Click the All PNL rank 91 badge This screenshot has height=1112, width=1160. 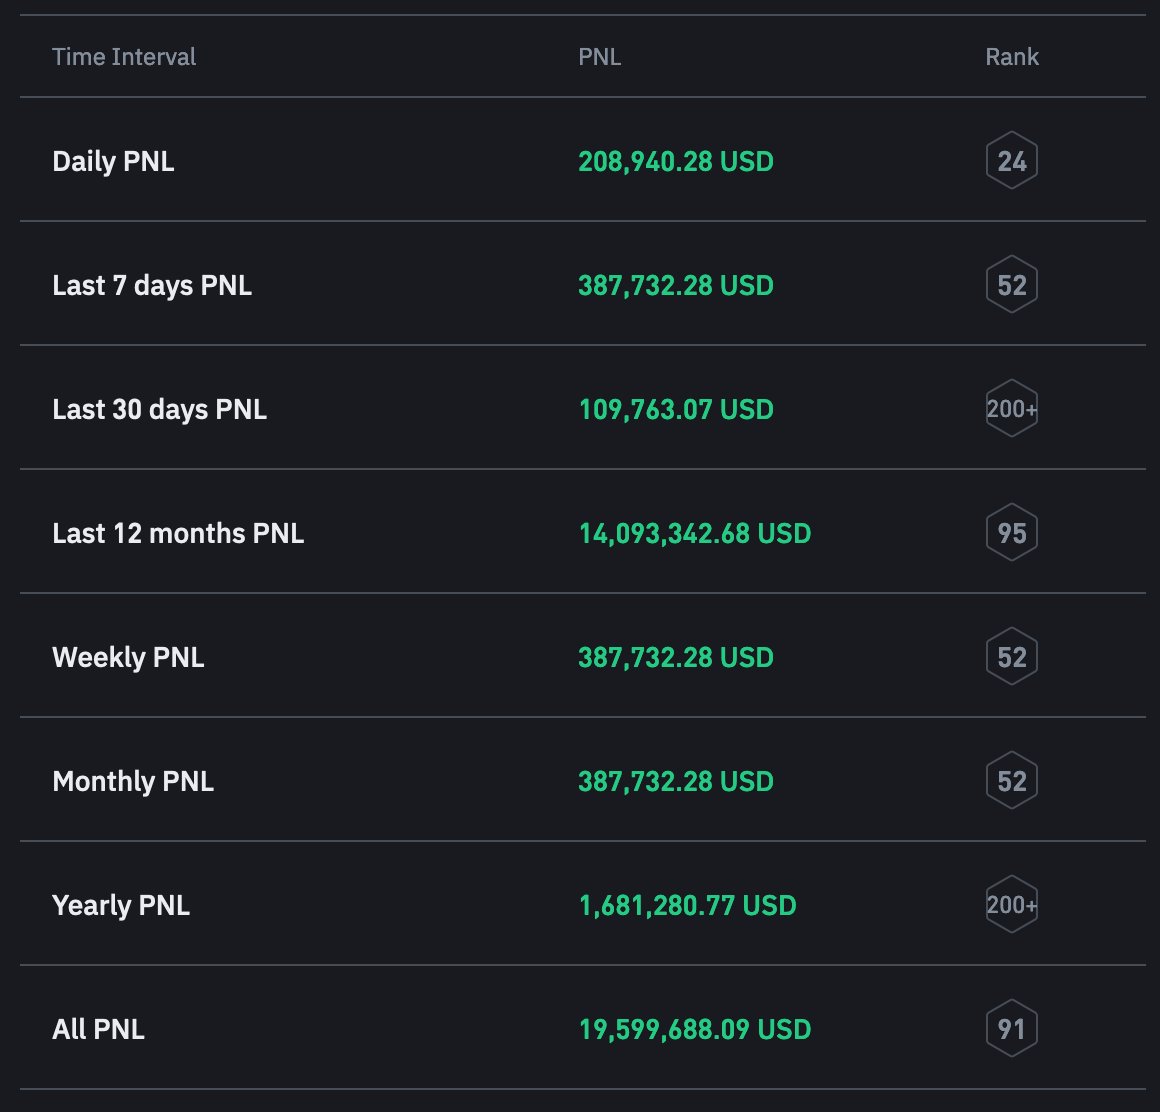tap(1011, 1028)
